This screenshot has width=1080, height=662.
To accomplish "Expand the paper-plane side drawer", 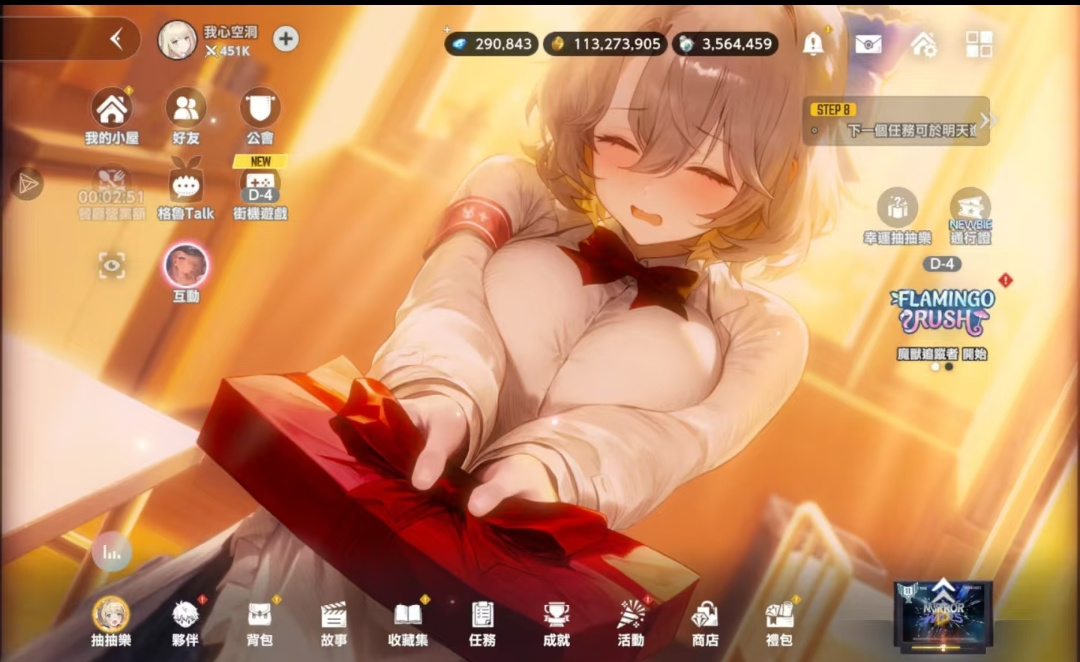I will [28, 184].
